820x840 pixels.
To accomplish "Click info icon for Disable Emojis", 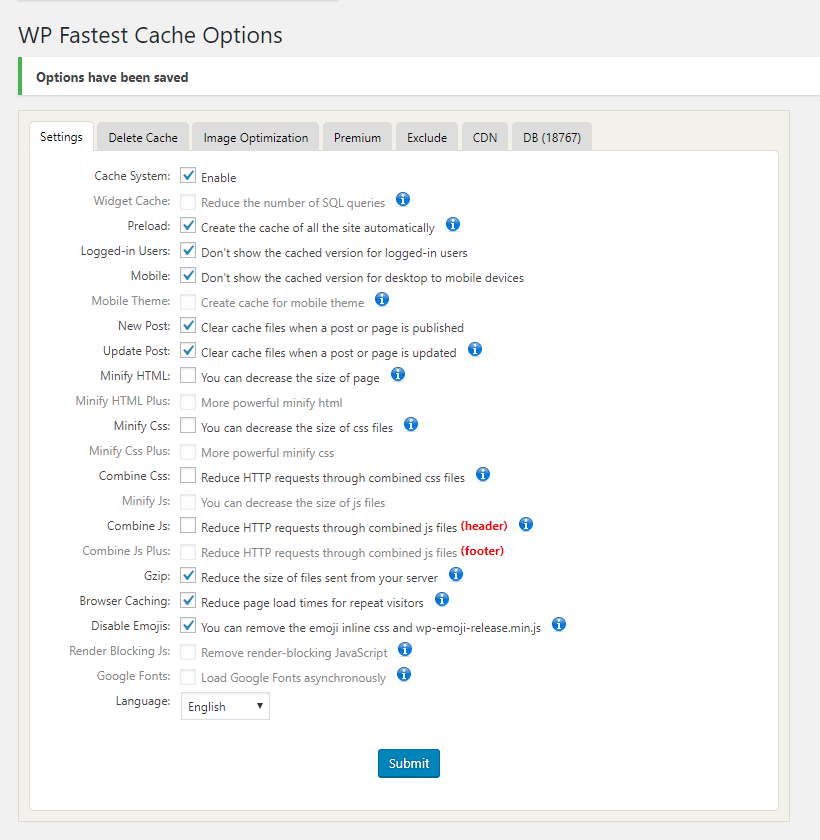I will coord(559,624).
